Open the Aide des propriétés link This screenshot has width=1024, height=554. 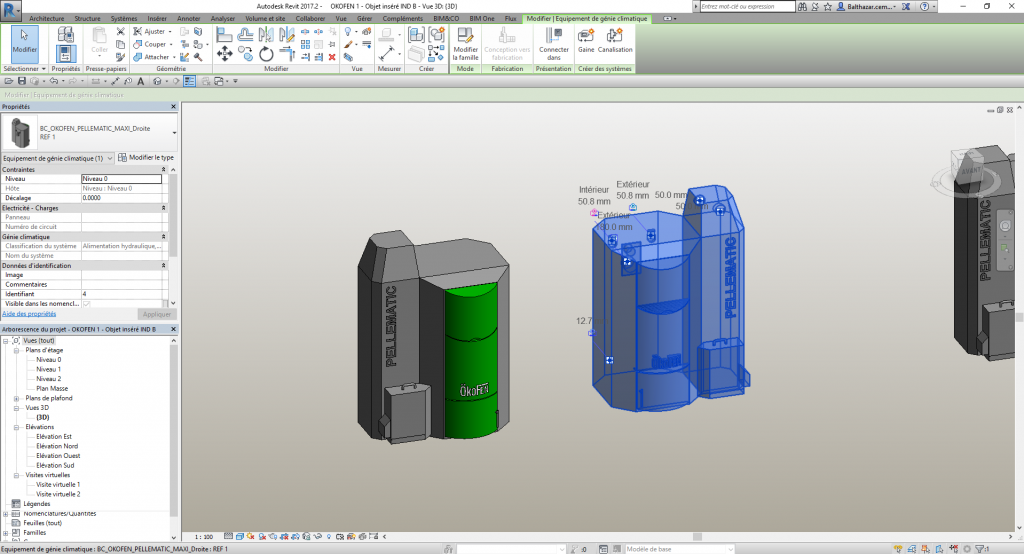[x=28, y=314]
